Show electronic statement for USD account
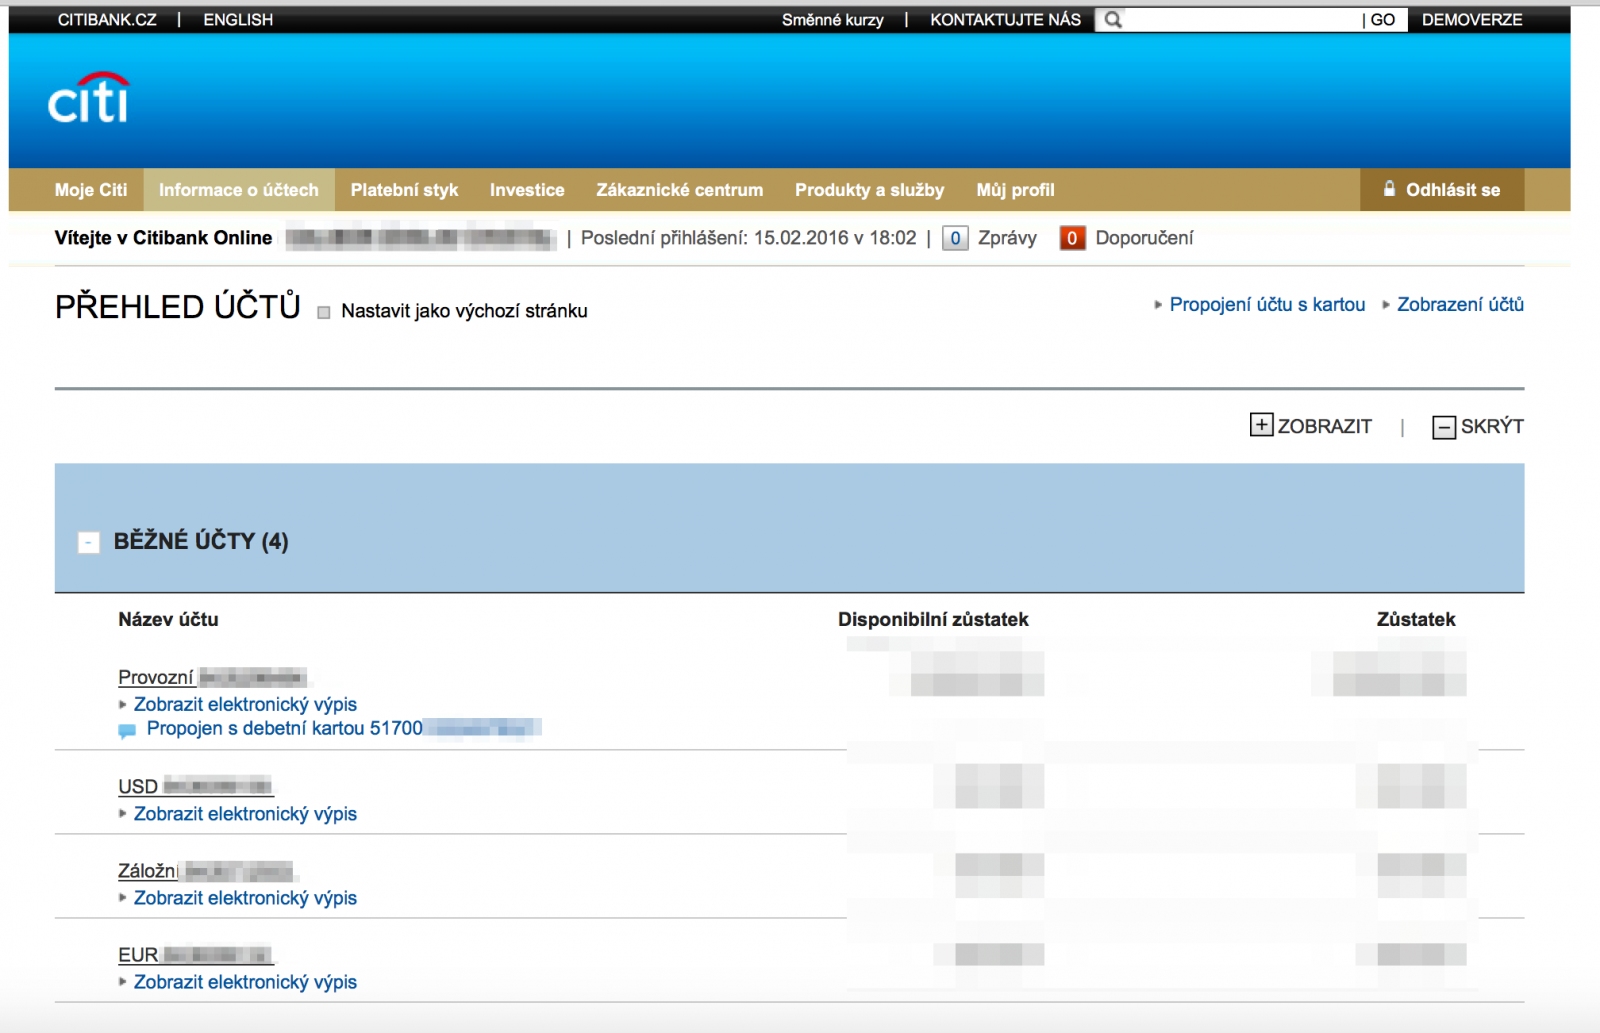 245,814
